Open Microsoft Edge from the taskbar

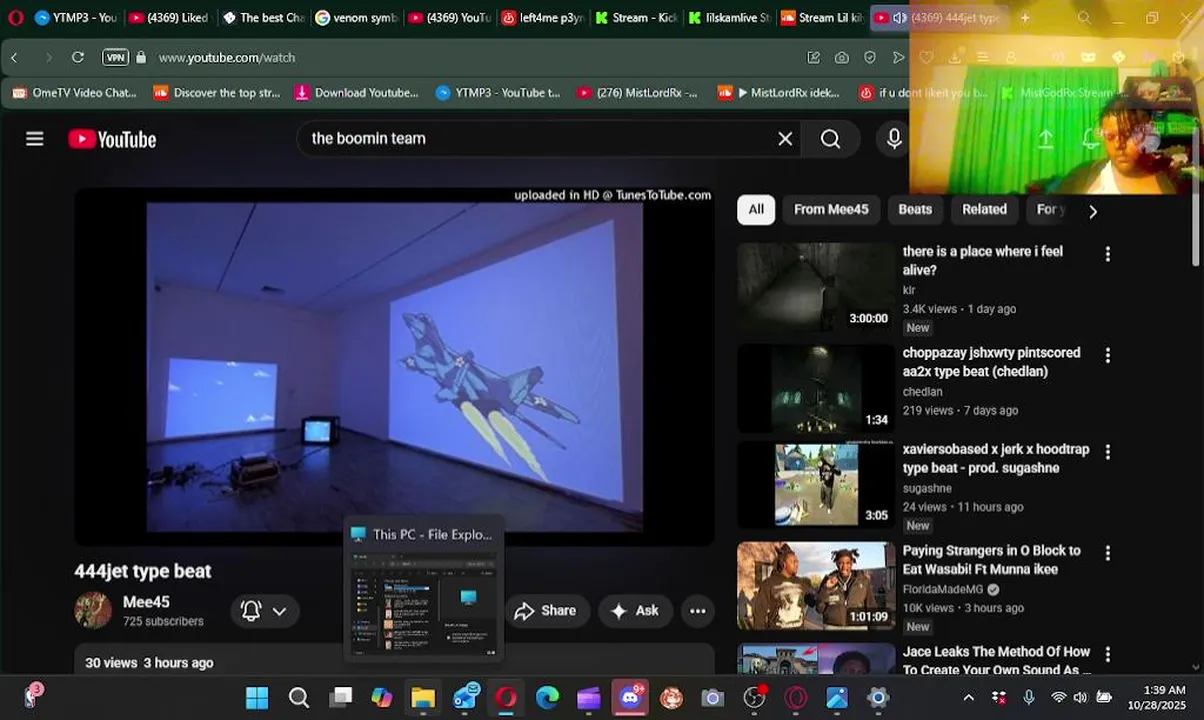547,698
